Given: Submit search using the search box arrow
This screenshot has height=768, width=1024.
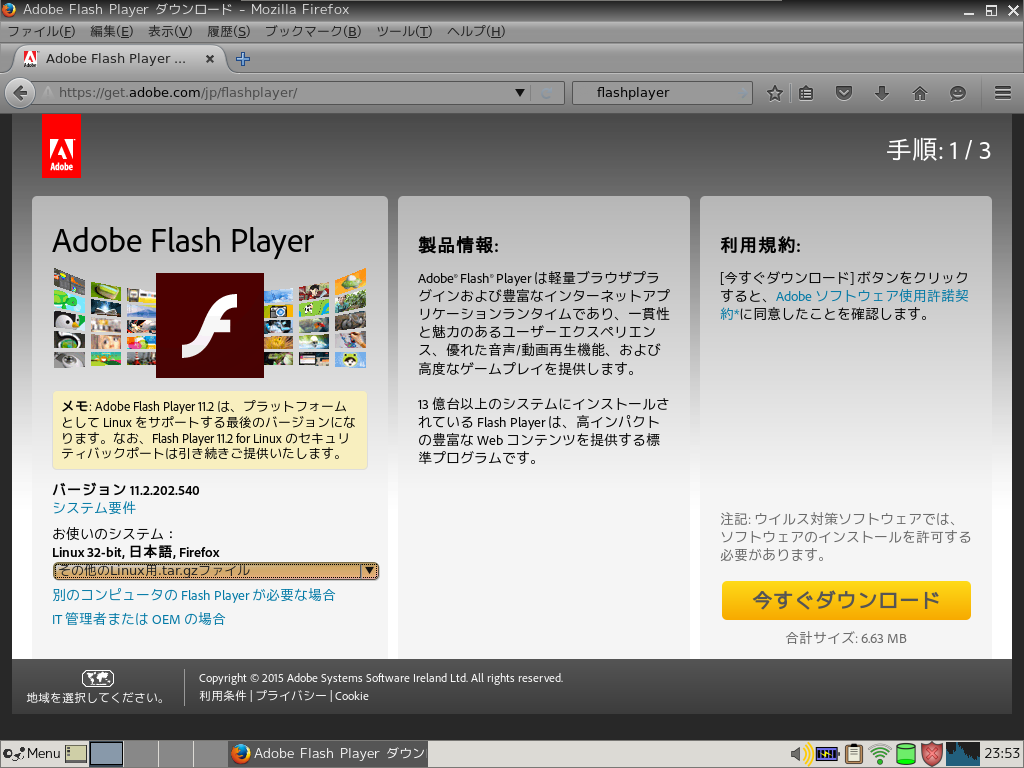Looking at the screenshot, I should point(744,93).
